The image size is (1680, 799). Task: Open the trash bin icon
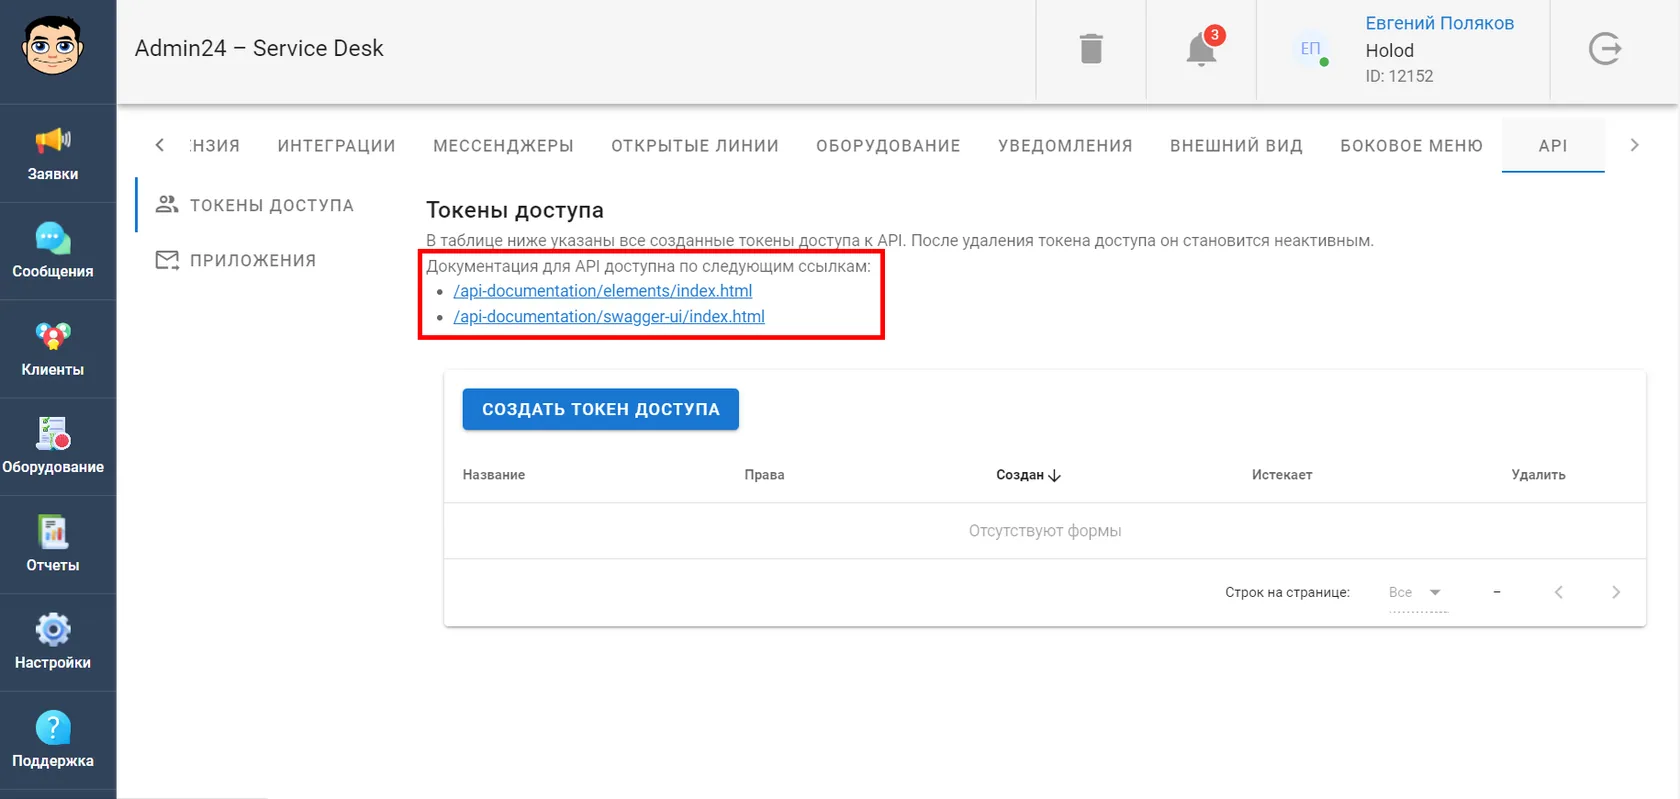pos(1091,49)
